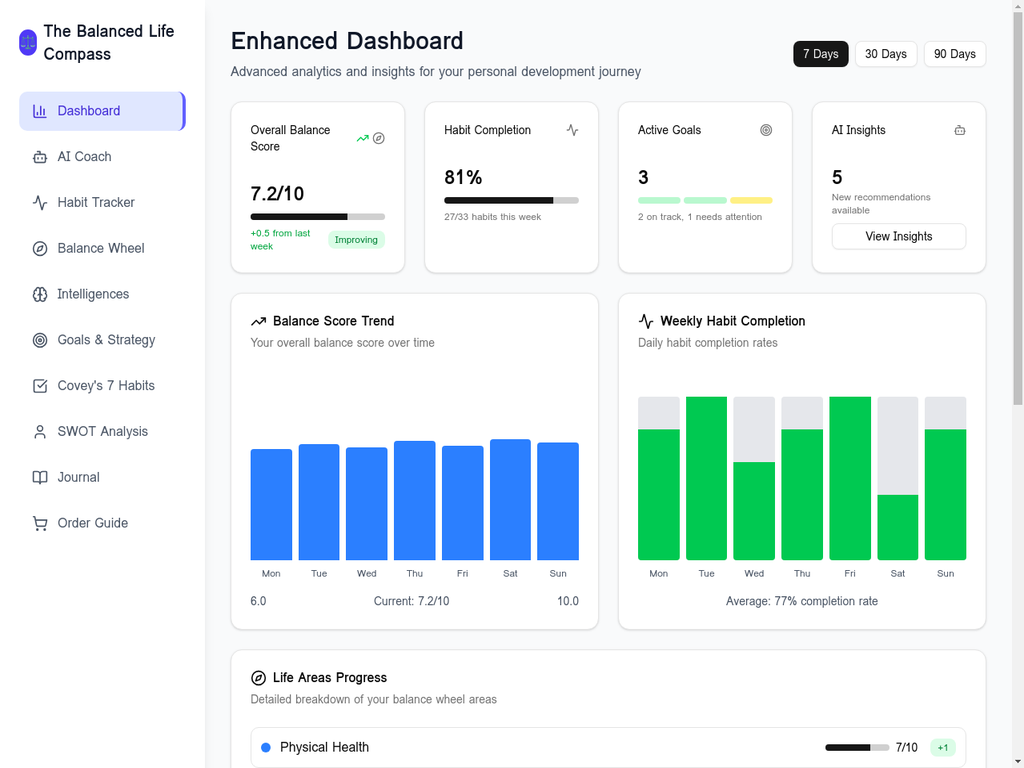The width and height of the screenshot is (1024, 768).
Task: Click the View Insights button
Action: click(x=898, y=236)
